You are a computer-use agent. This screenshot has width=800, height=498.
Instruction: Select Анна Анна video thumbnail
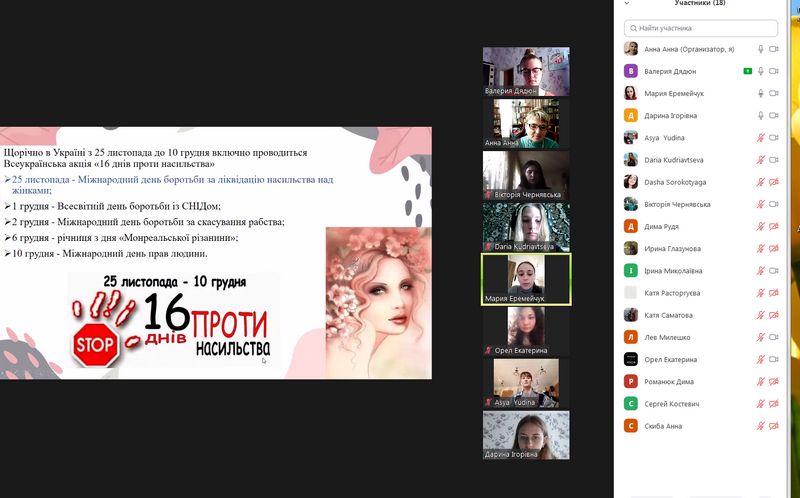click(526, 123)
